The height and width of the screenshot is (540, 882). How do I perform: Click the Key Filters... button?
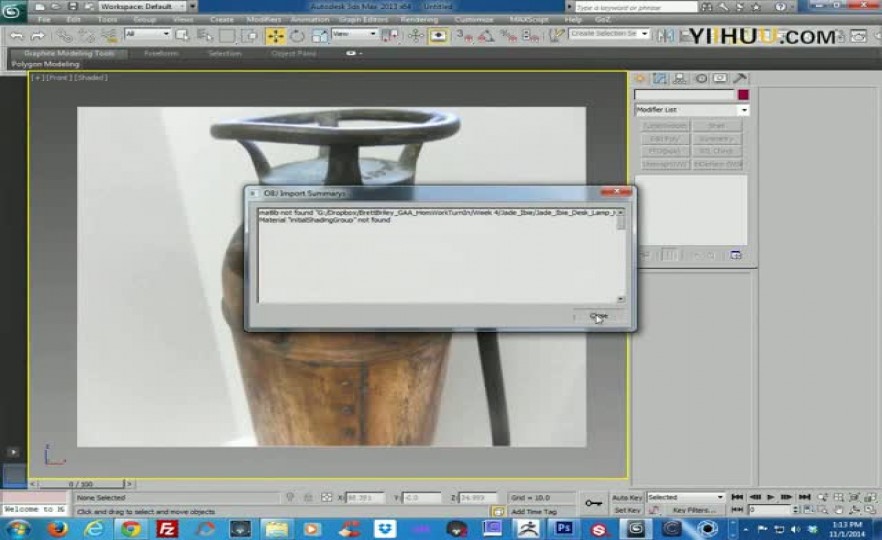(x=694, y=510)
